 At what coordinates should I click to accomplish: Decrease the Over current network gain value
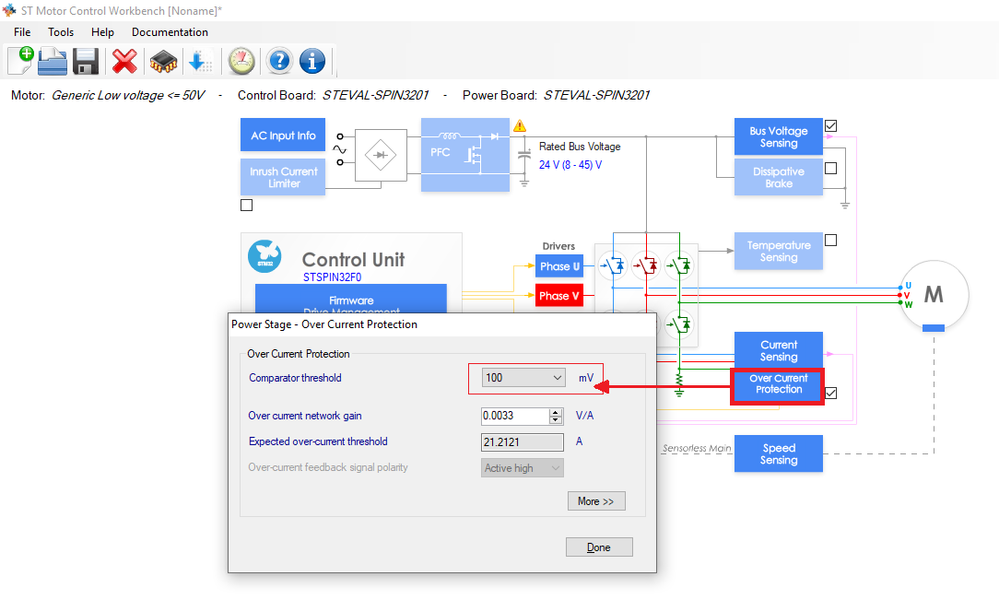point(556,420)
